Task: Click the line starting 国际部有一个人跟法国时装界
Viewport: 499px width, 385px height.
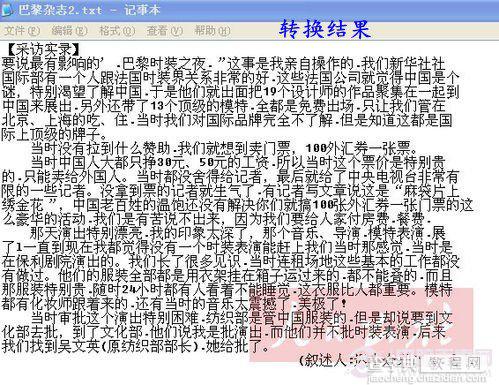Action: [x=230, y=78]
